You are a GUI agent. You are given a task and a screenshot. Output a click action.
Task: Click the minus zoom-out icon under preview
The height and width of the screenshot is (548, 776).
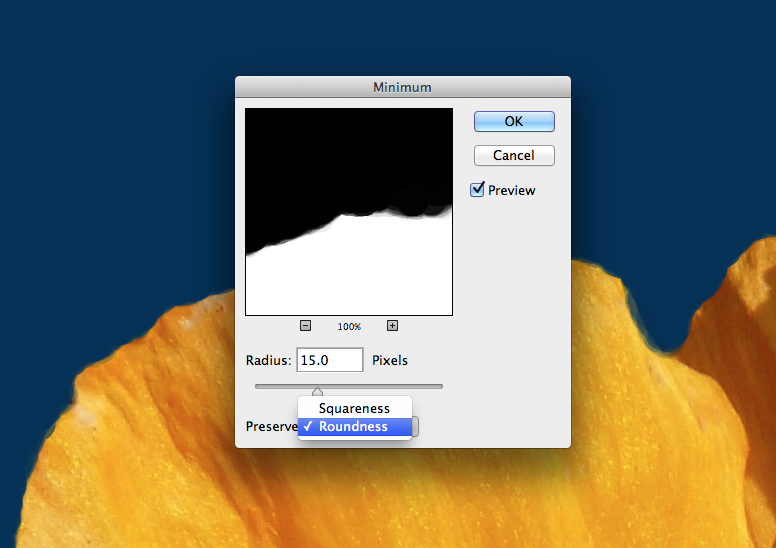point(305,325)
